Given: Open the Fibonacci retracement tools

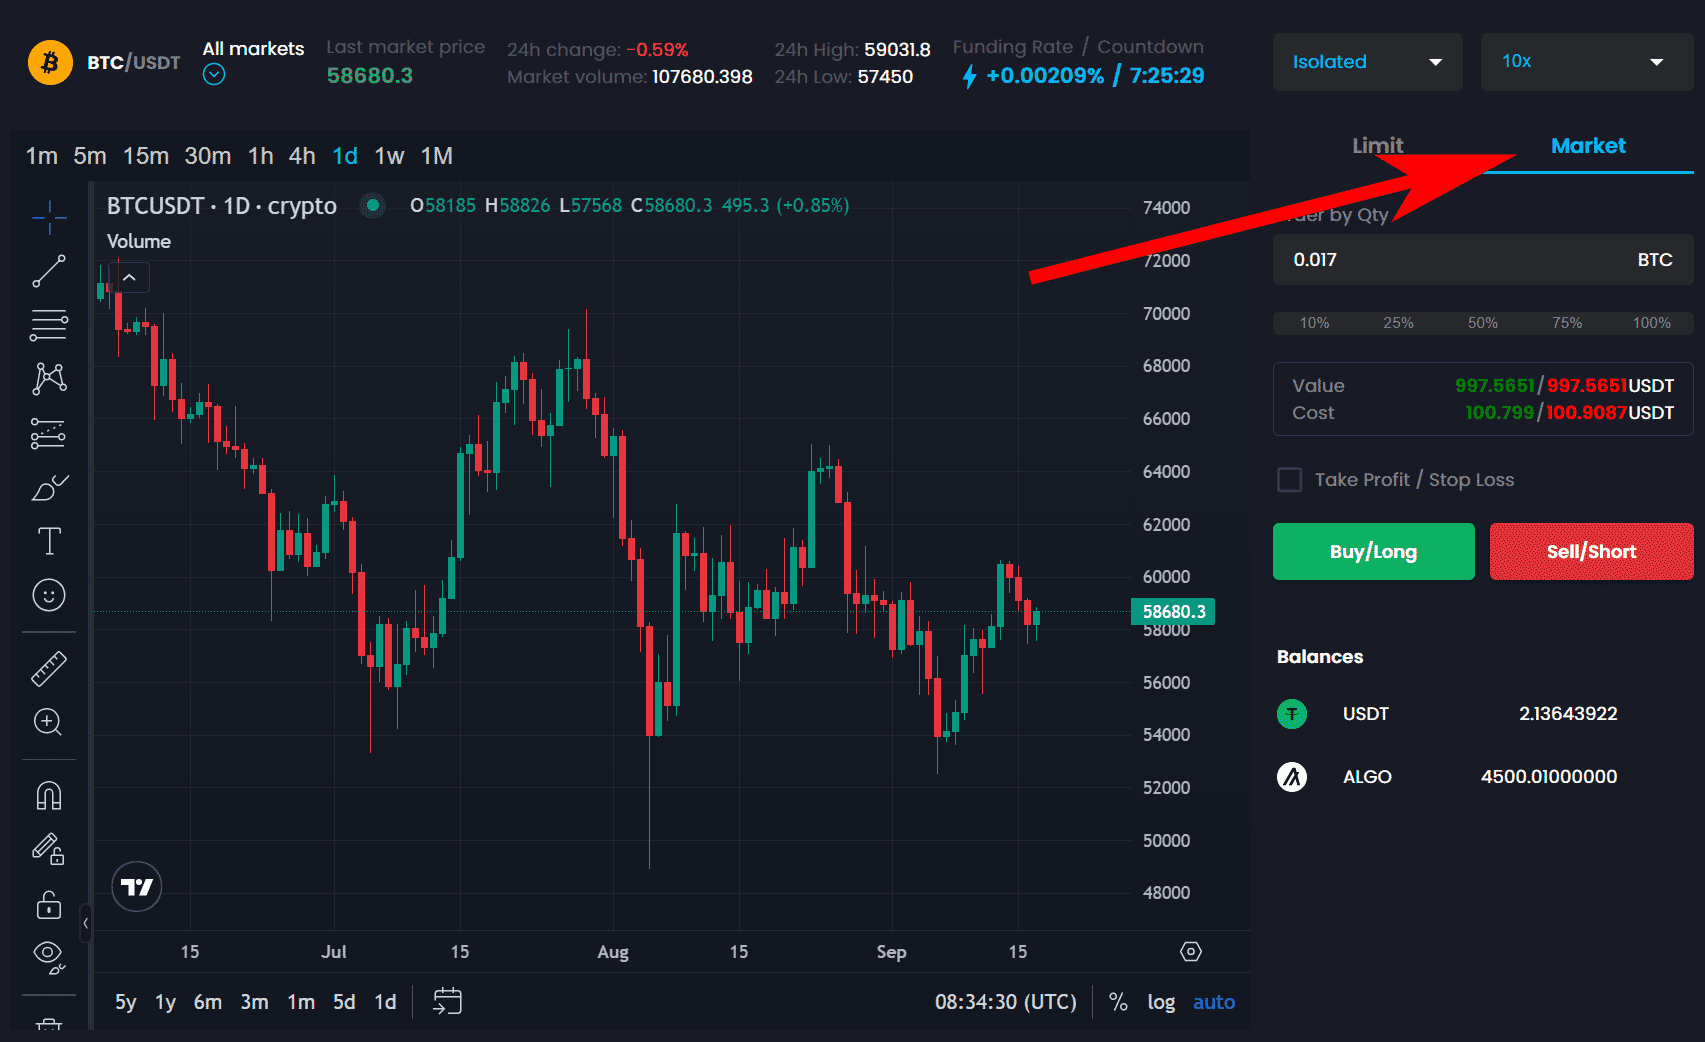Looking at the screenshot, I should tap(49, 325).
